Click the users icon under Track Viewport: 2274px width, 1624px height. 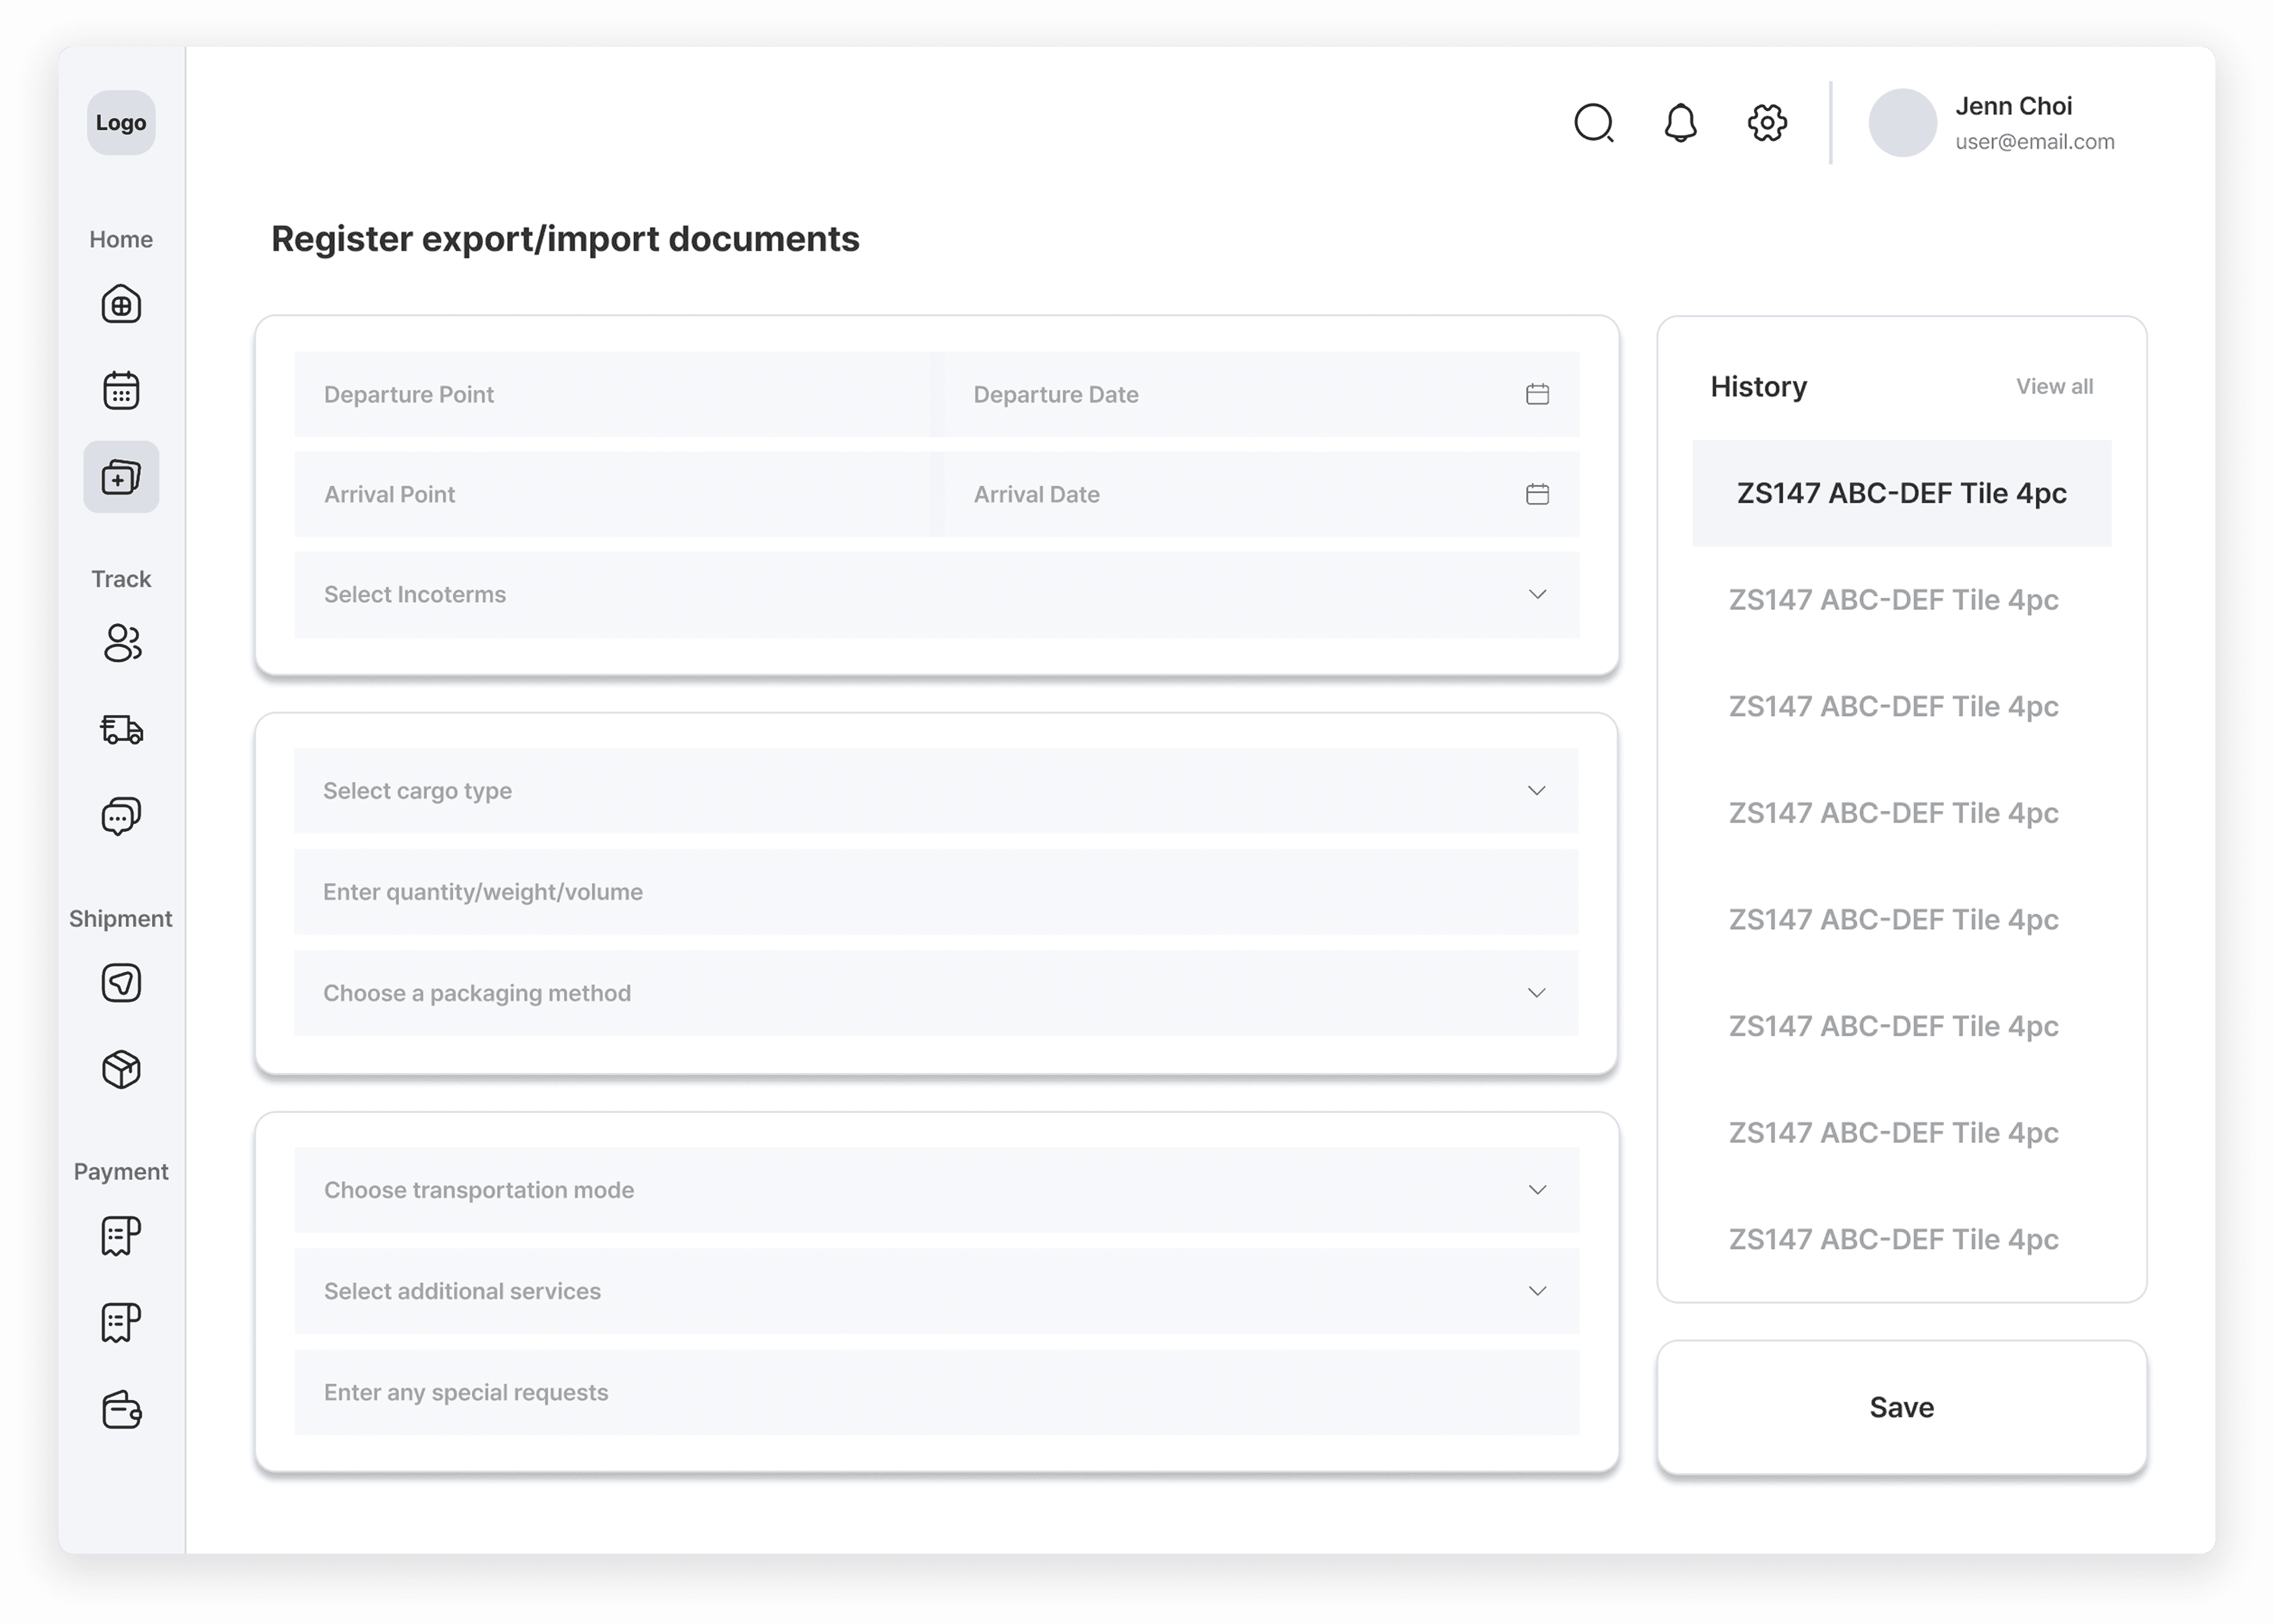tap(121, 643)
